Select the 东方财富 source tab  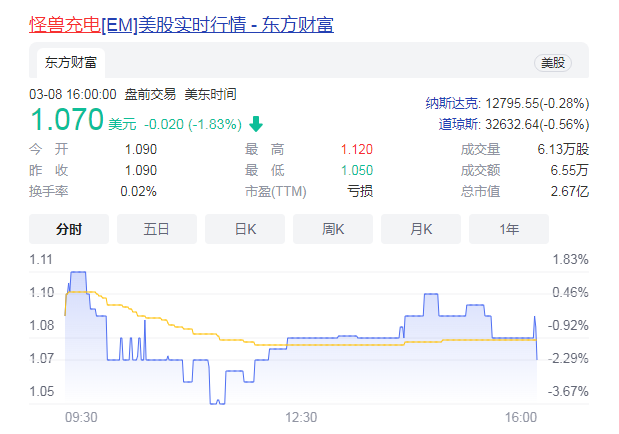click(x=71, y=63)
